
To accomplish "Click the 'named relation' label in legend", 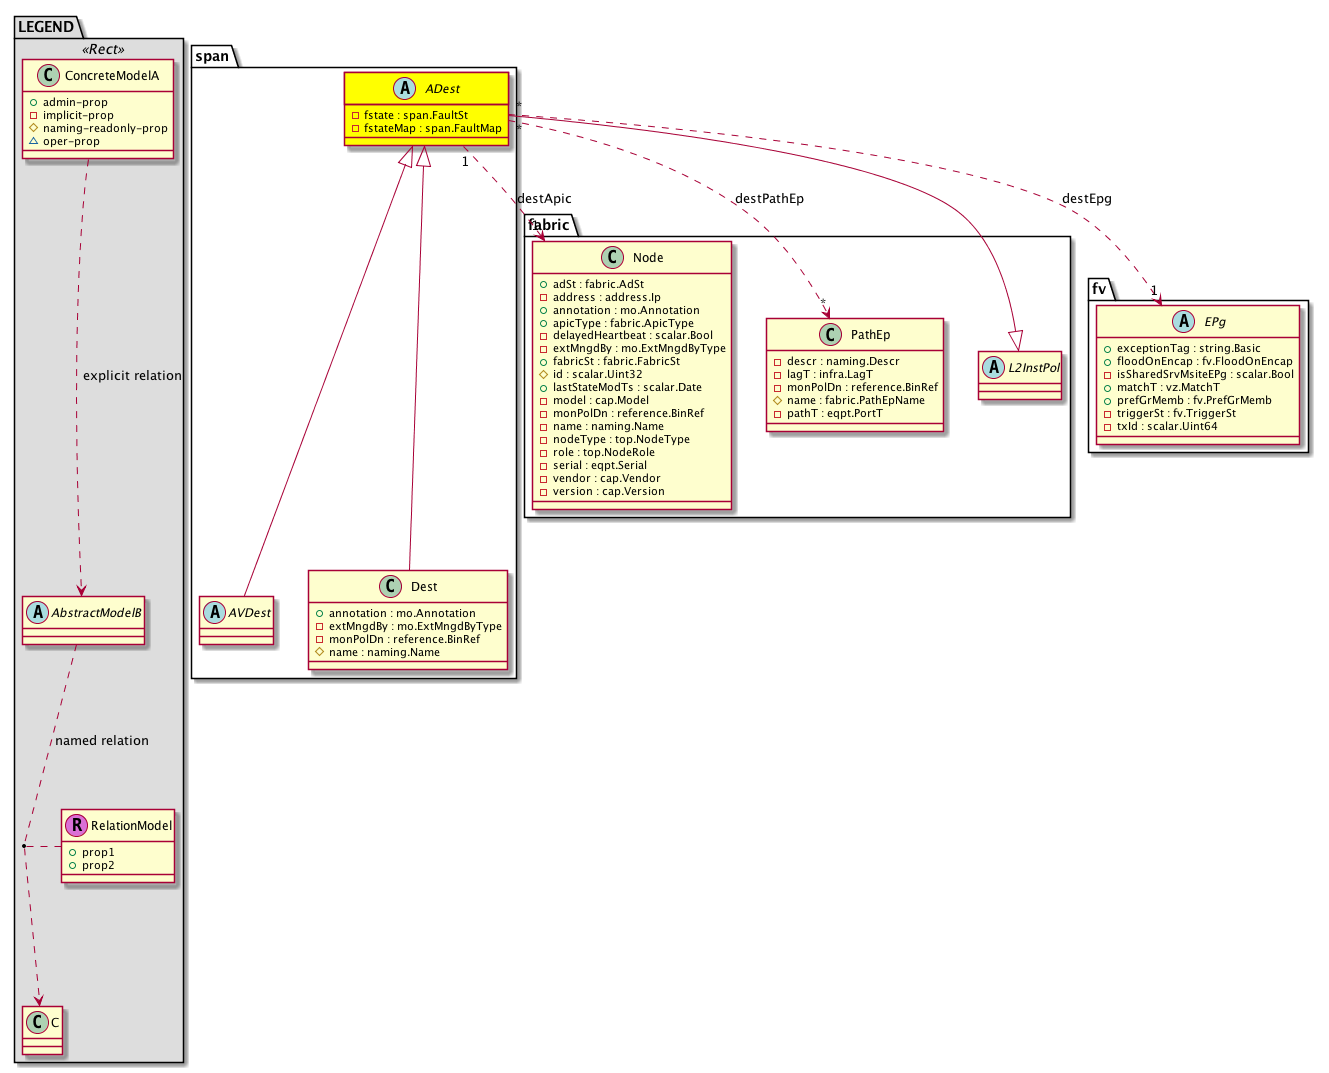I will [102, 741].
